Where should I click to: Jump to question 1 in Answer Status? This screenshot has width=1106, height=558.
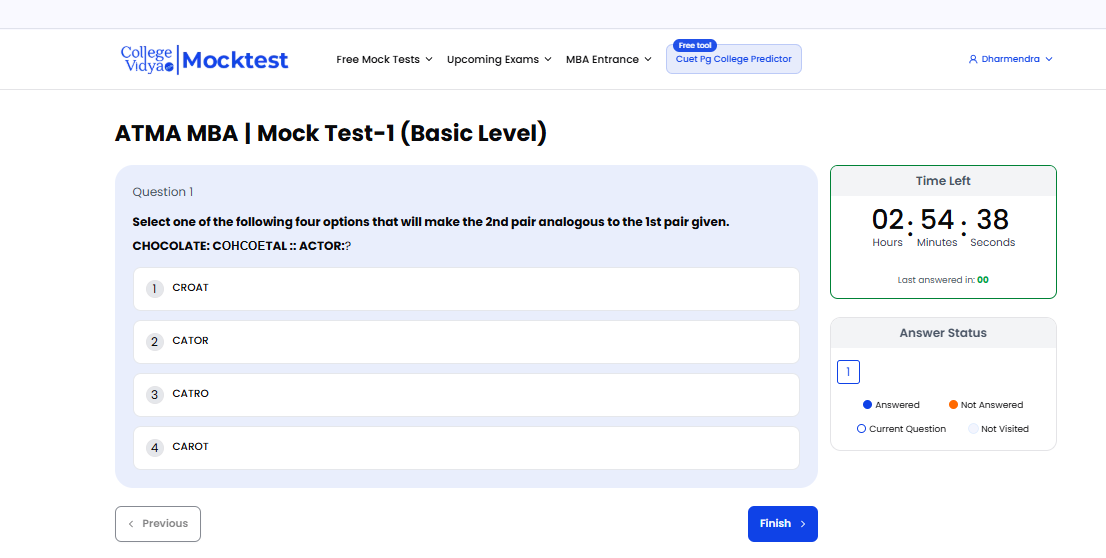point(848,373)
